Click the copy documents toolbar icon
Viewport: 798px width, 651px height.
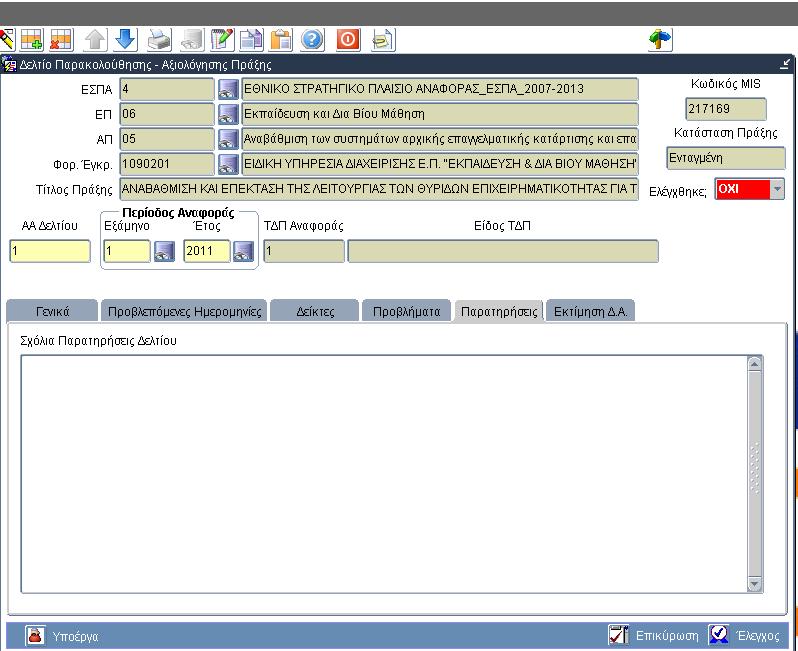251,39
